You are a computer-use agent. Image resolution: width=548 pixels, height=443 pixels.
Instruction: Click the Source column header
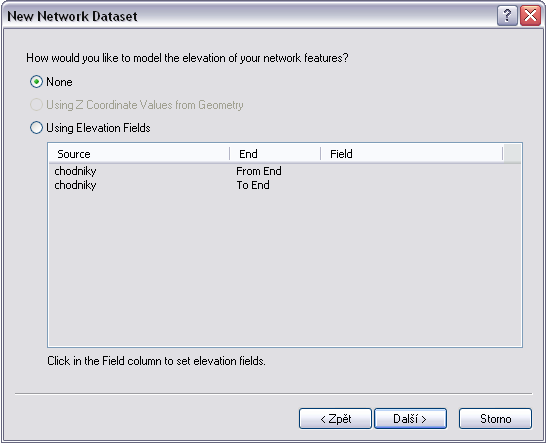click(139, 154)
